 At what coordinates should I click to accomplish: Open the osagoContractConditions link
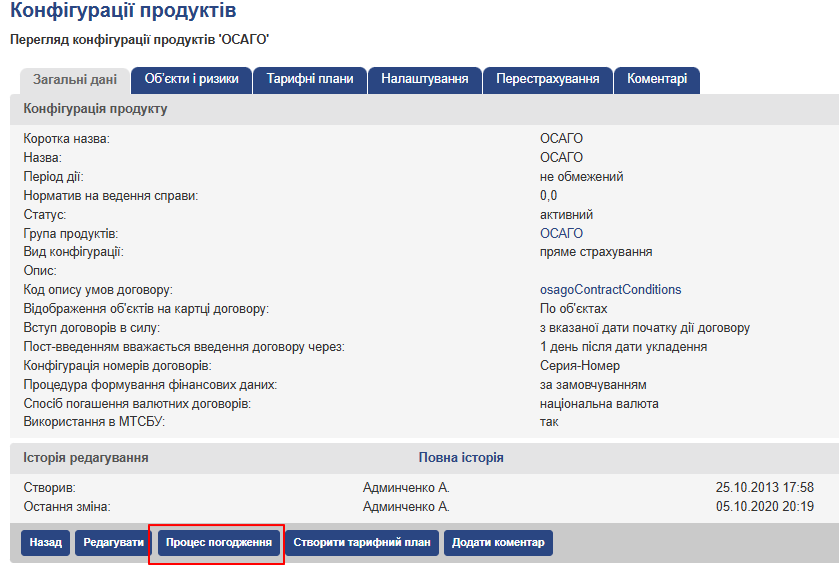click(x=610, y=290)
